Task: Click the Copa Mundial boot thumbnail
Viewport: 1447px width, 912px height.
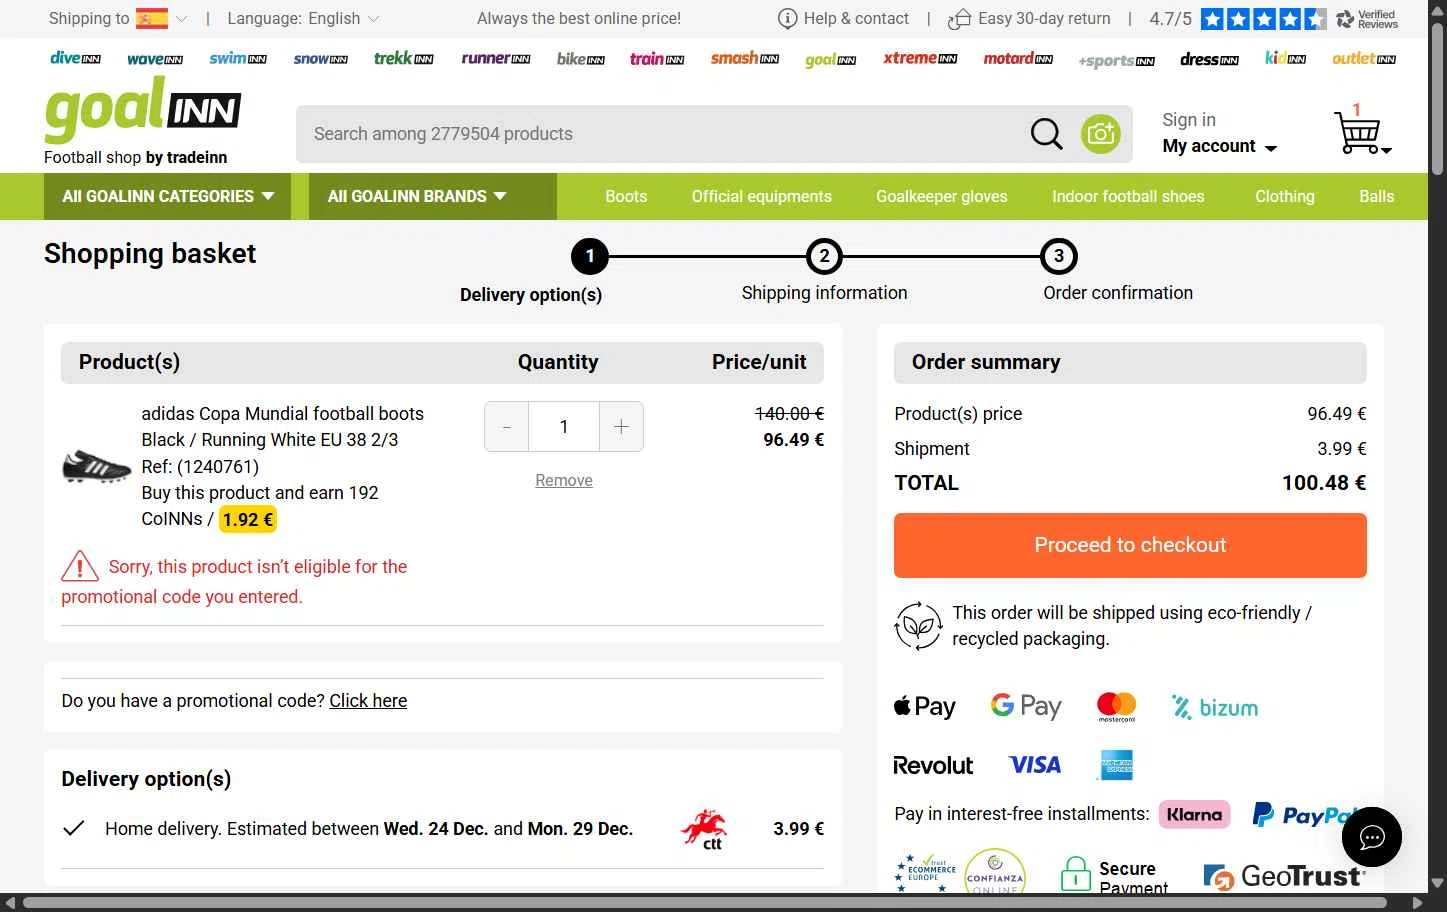Action: [x=97, y=466]
